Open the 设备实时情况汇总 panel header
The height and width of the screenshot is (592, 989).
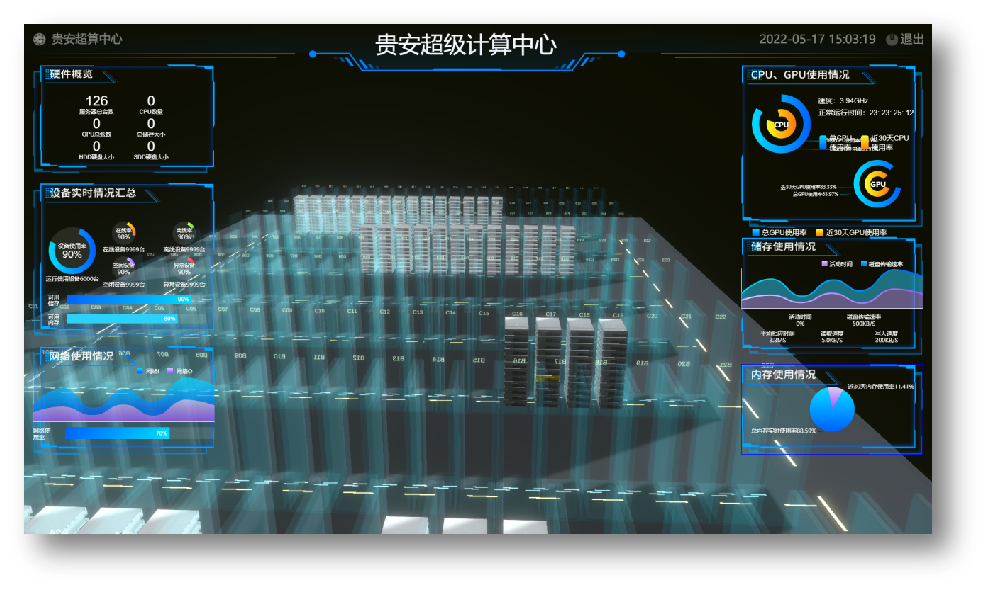tap(88, 193)
